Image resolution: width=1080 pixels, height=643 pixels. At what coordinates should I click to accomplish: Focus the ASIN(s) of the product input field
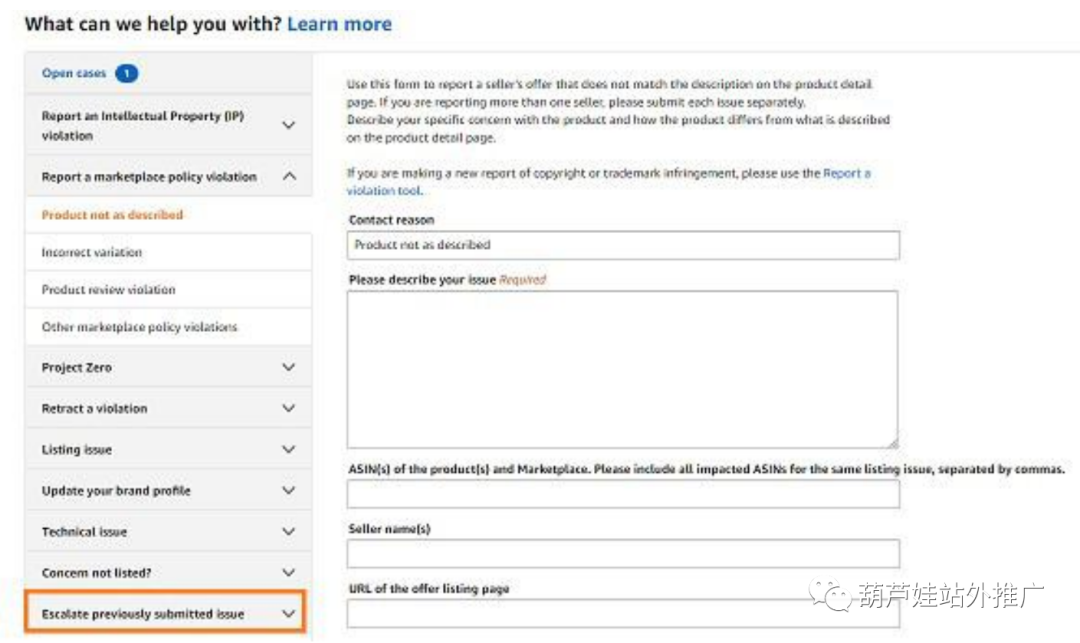click(x=622, y=494)
